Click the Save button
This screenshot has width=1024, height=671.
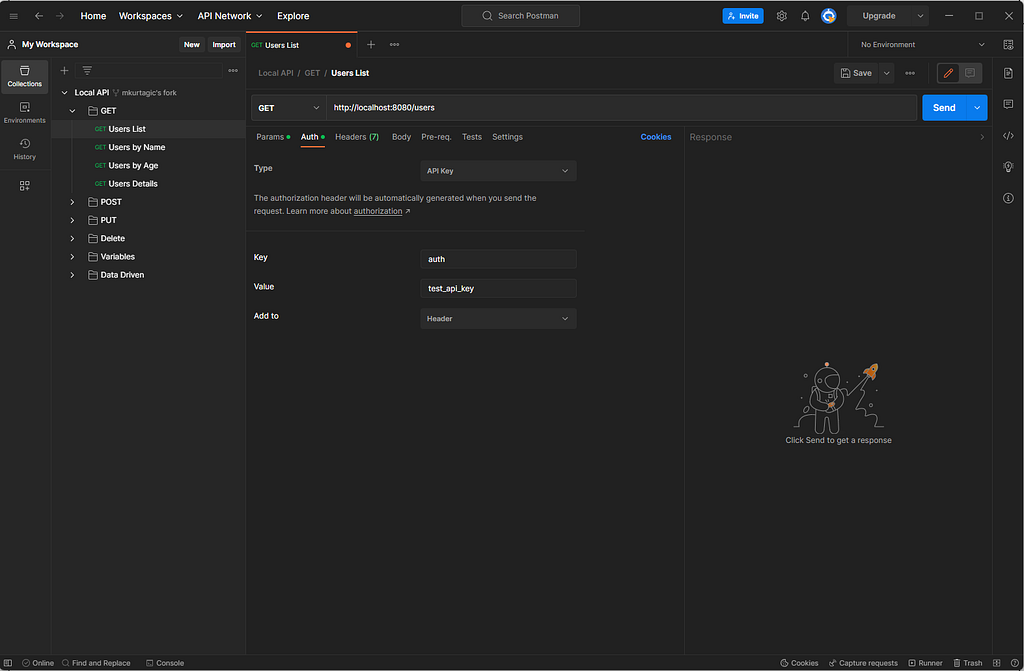(856, 73)
